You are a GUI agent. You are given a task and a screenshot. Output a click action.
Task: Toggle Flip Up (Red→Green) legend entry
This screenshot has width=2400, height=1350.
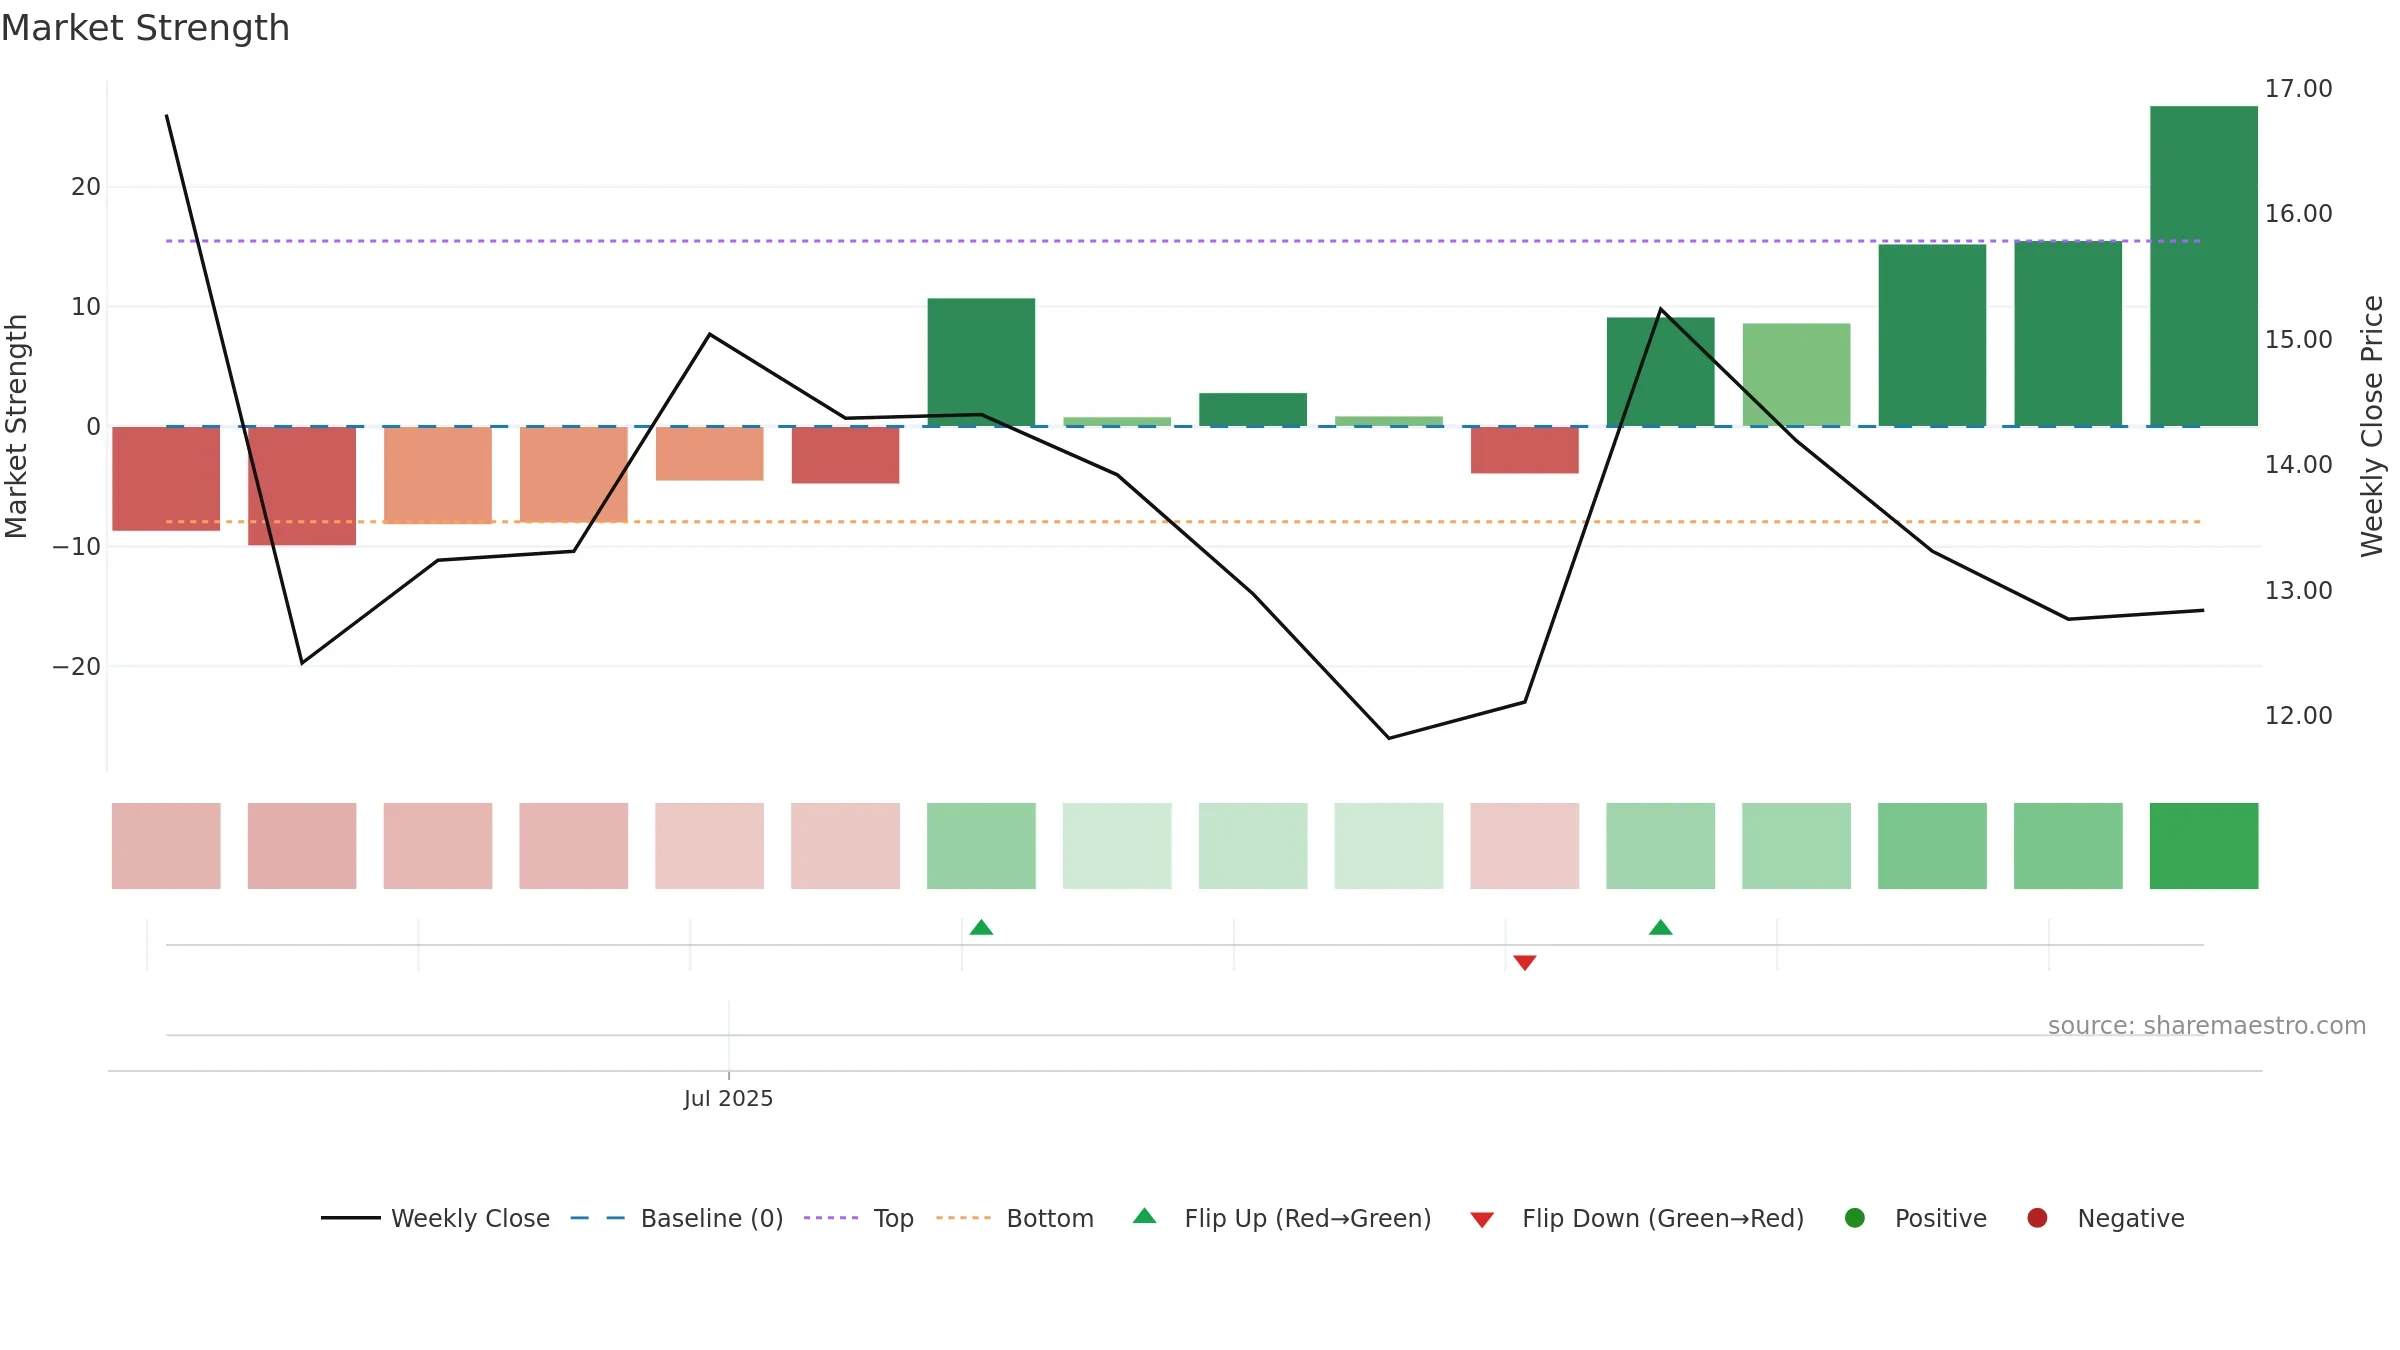click(x=1282, y=1218)
